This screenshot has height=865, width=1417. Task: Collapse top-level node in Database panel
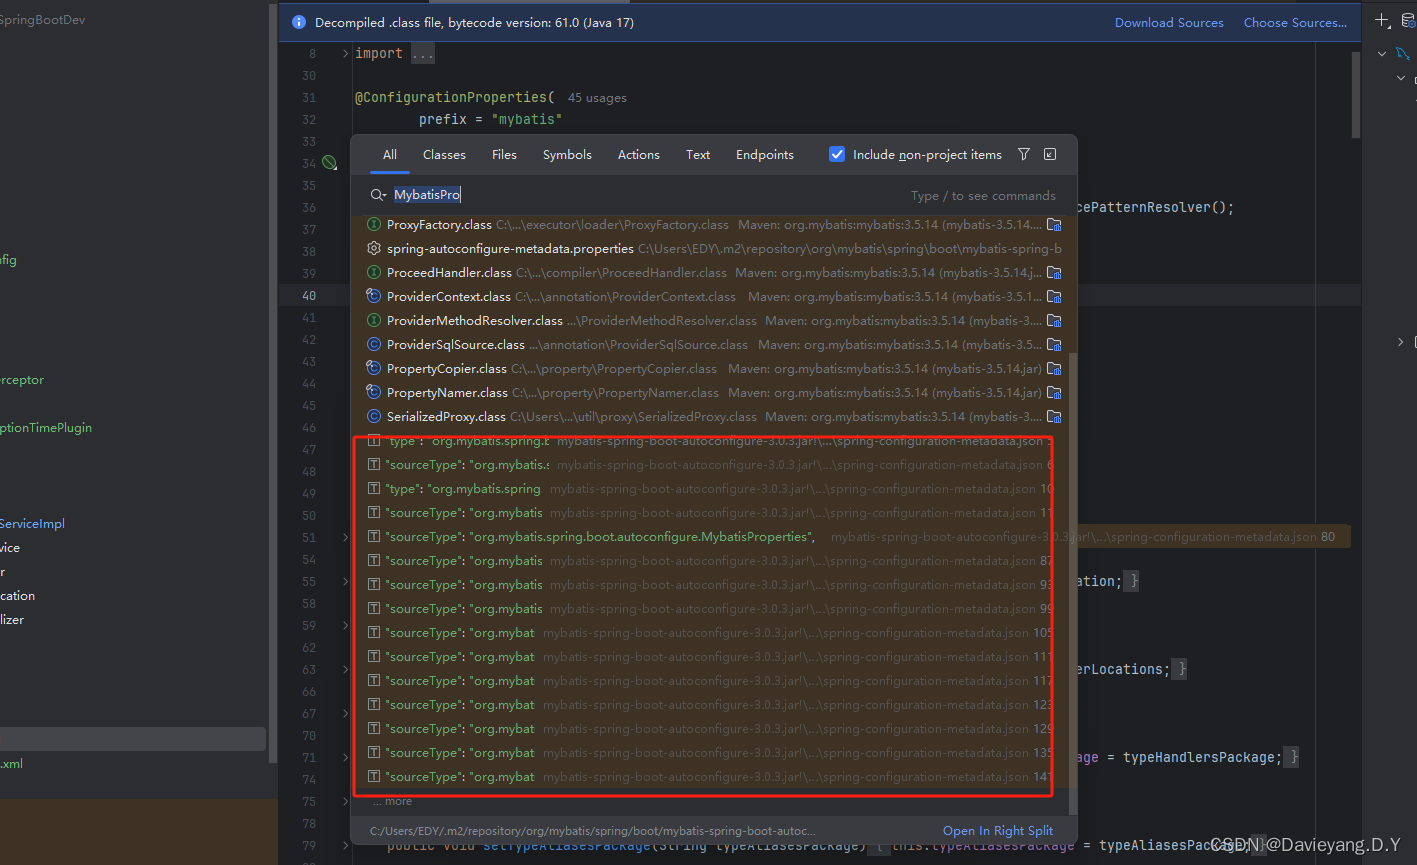pyautogui.click(x=1382, y=54)
